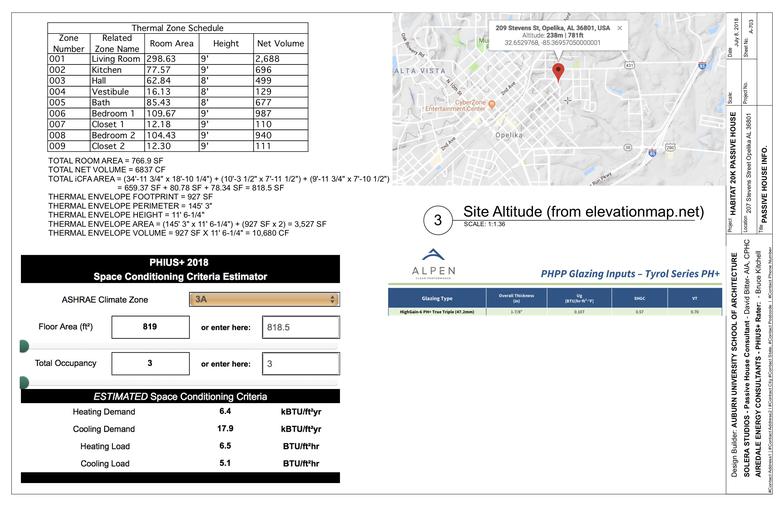Click the 'Glazing Type' table header
The width and height of the screenshot is (784, 507).
point(437,298)
